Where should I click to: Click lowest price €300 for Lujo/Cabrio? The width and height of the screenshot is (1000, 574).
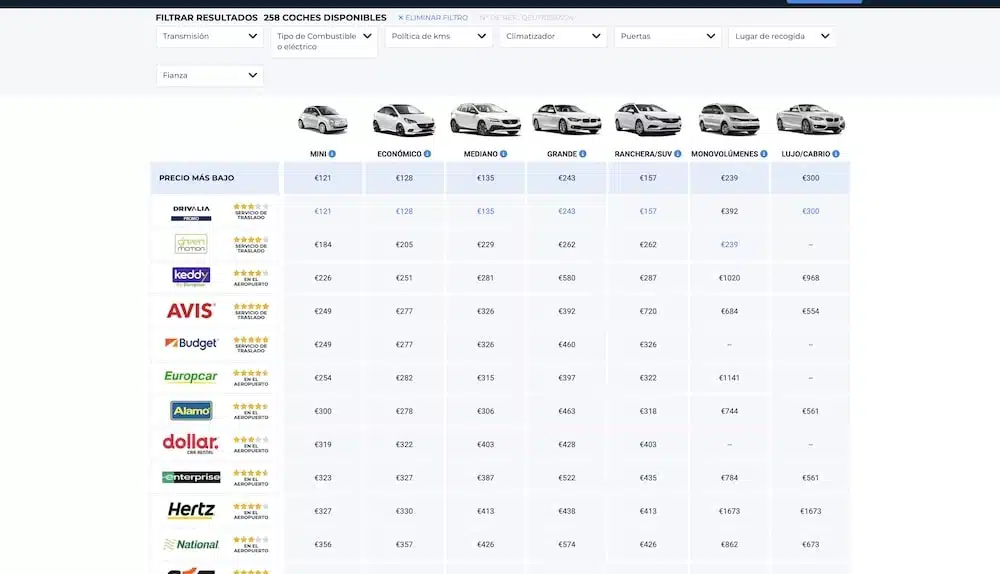811,178
